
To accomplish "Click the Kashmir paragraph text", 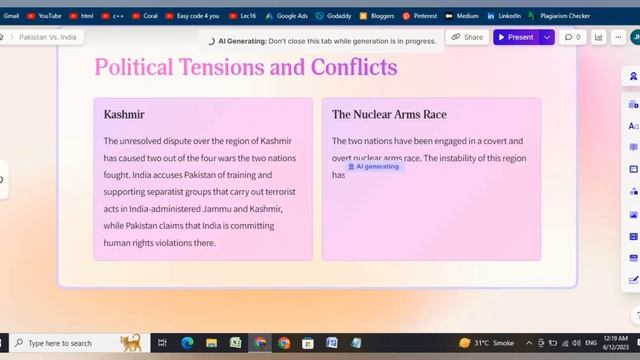I will click(x=200, y=191).
